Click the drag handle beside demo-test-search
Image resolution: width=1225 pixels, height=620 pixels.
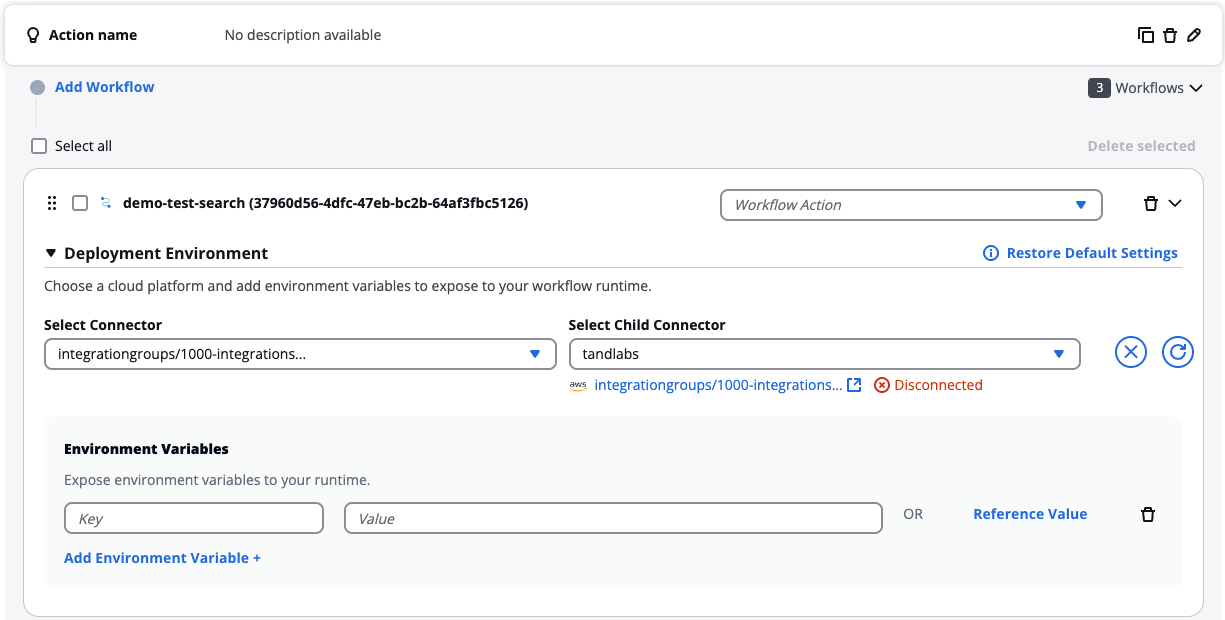51,203
